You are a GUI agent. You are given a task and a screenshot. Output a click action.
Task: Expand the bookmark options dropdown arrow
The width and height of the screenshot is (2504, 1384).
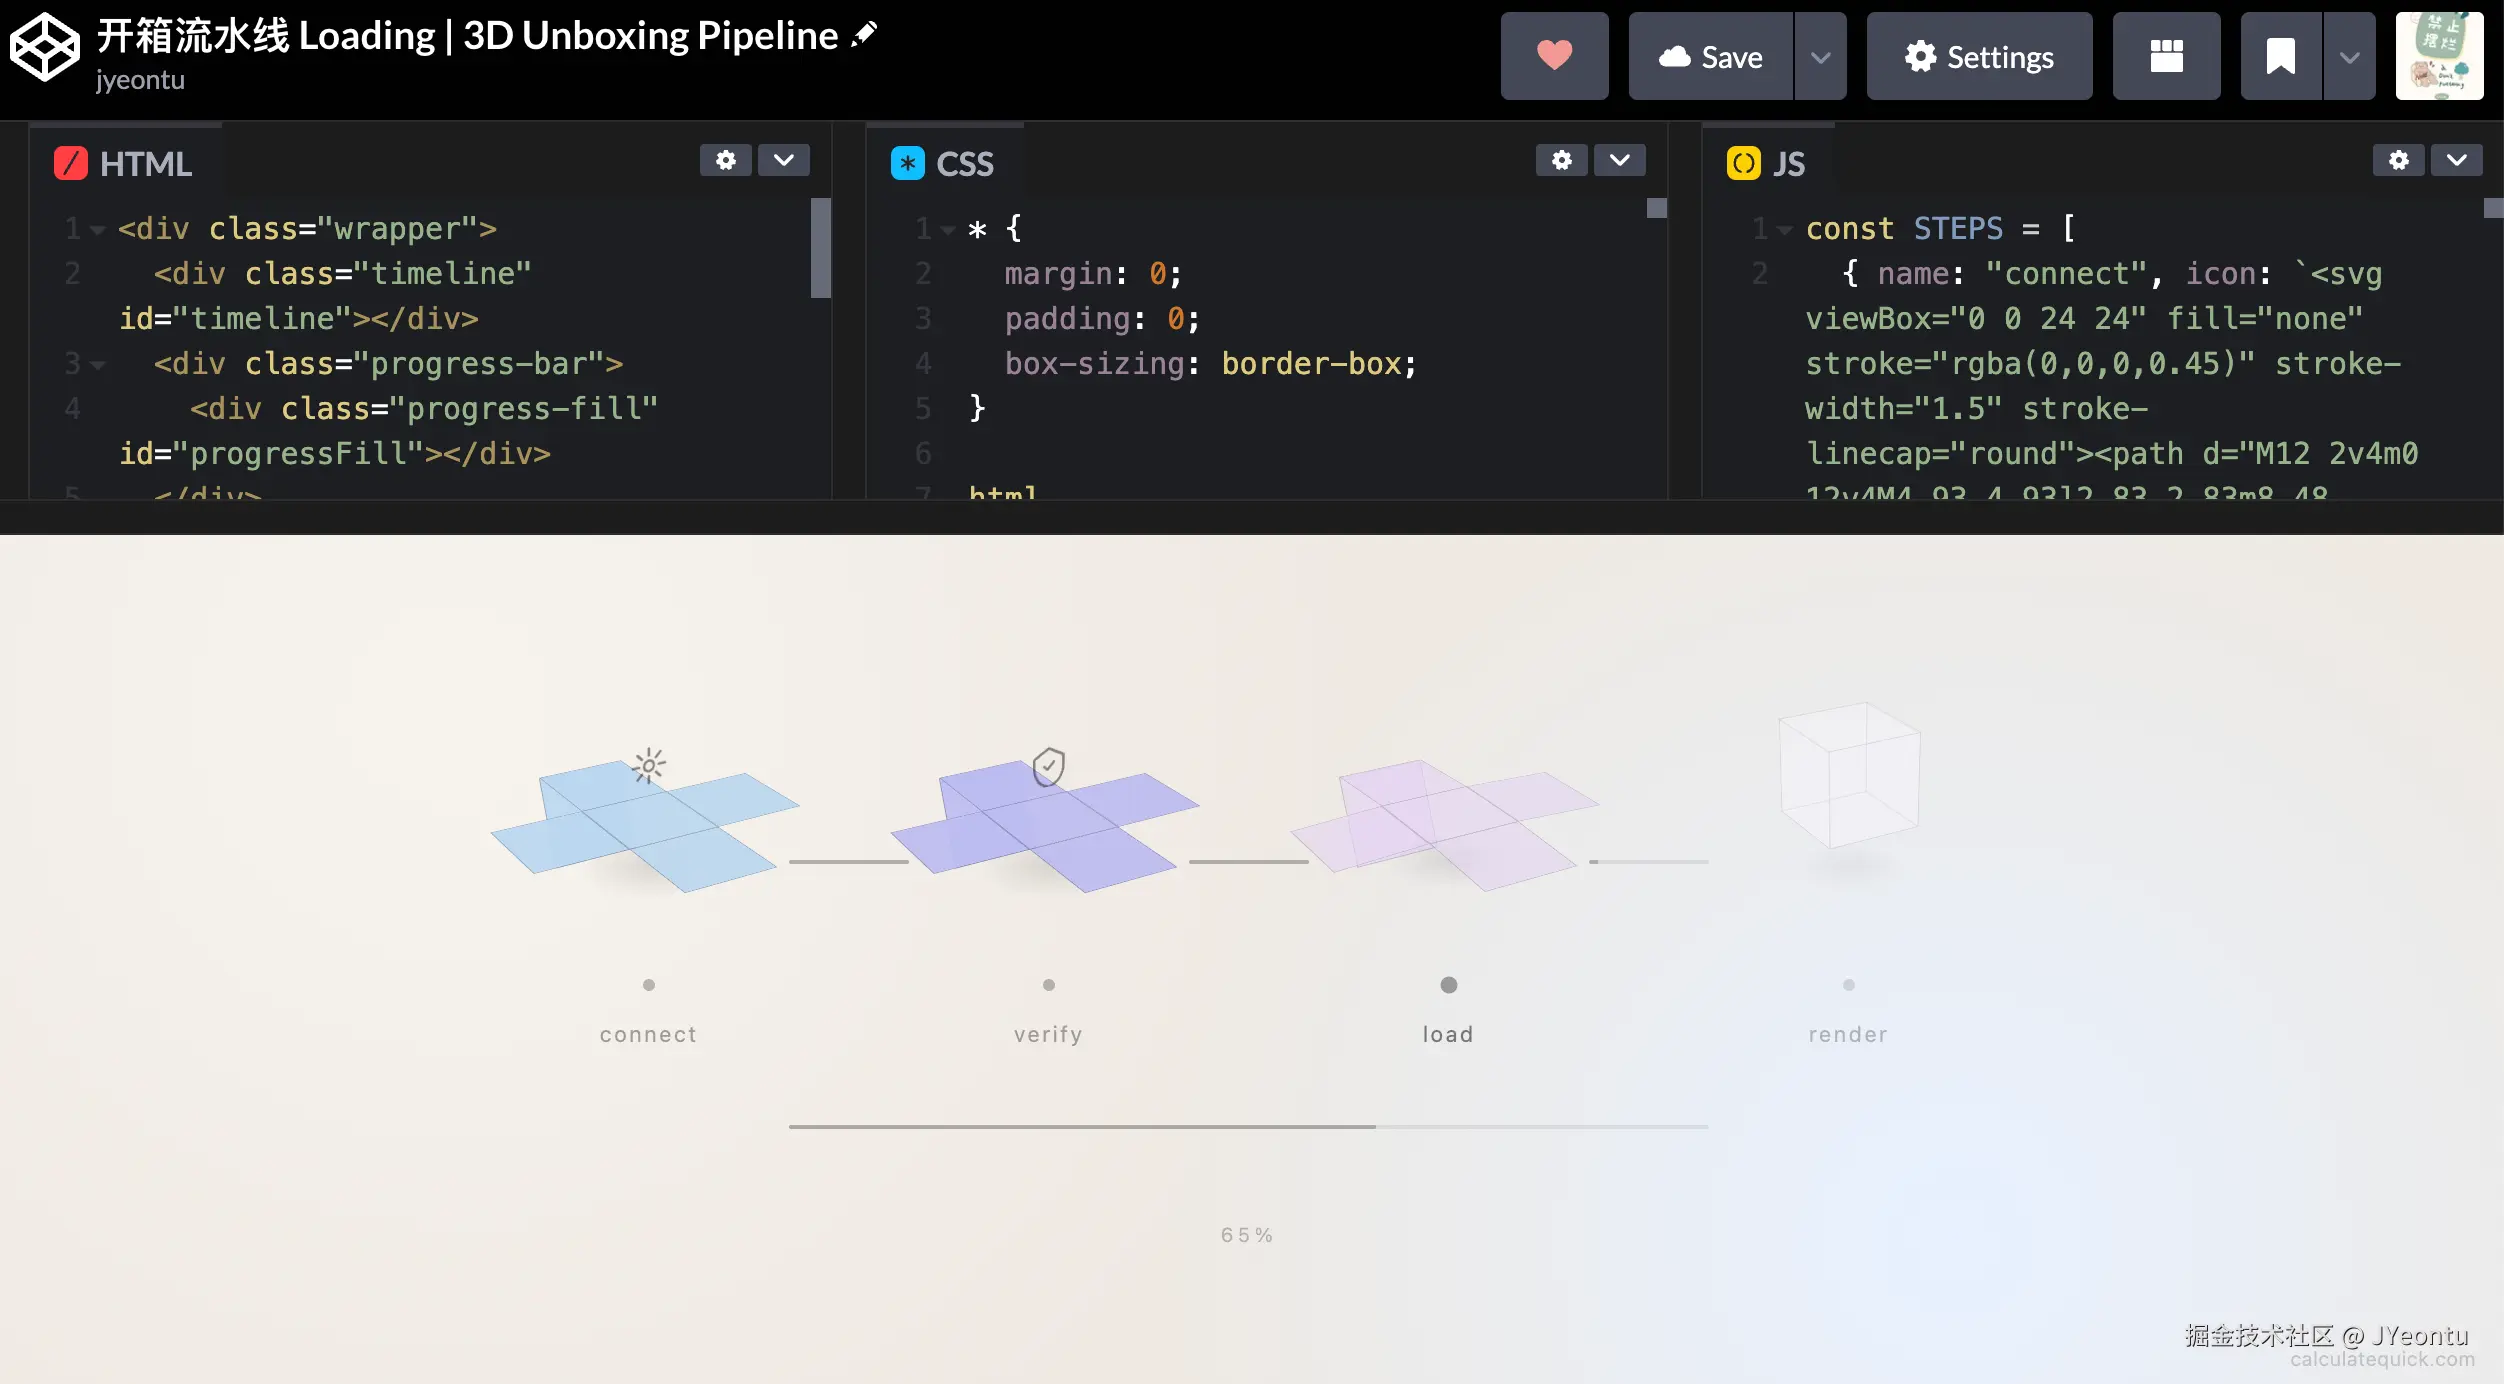(2349, 56)
